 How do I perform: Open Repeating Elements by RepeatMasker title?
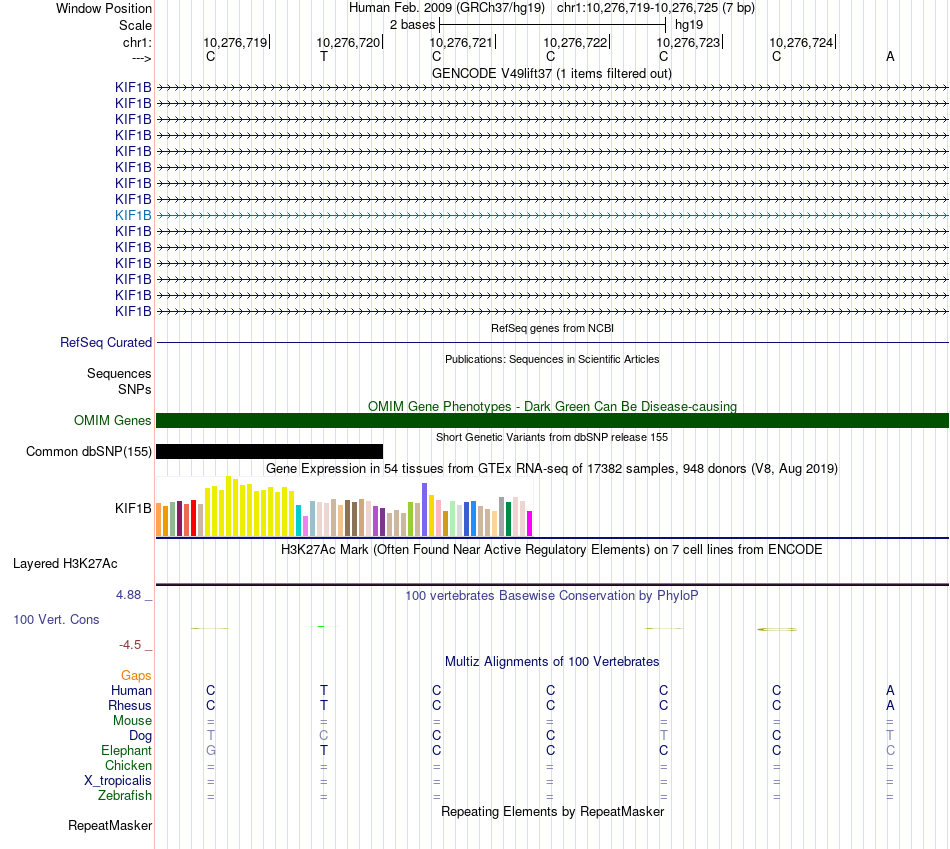click(552, 812)
